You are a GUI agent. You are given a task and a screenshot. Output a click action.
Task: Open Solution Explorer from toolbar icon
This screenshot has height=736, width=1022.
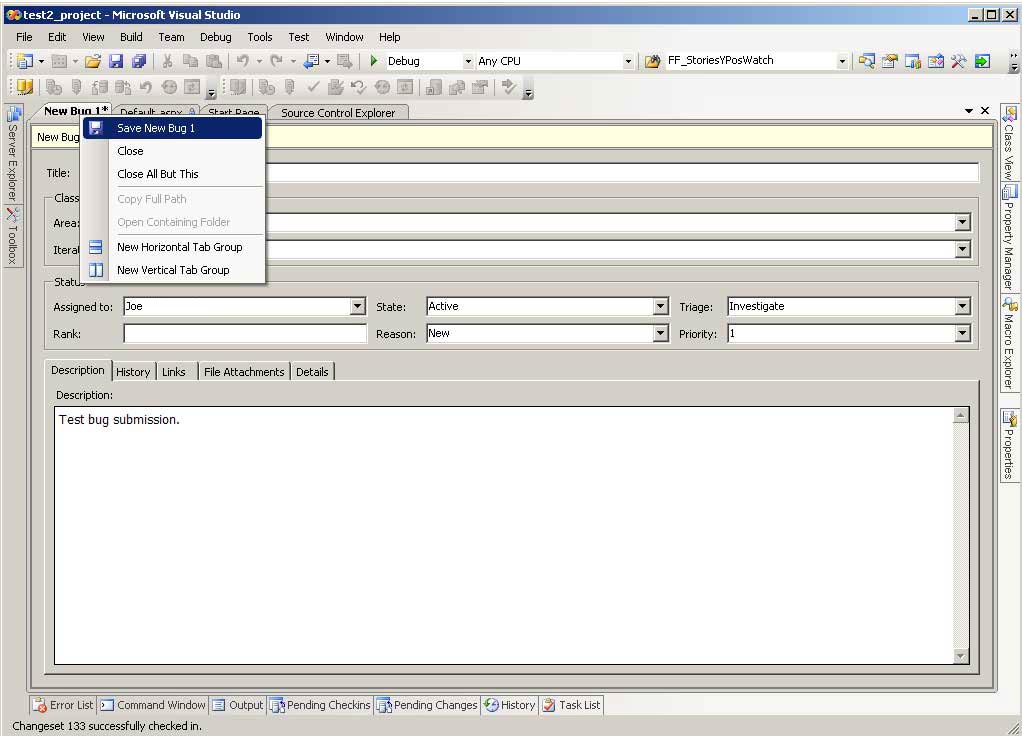pos(866,61)
